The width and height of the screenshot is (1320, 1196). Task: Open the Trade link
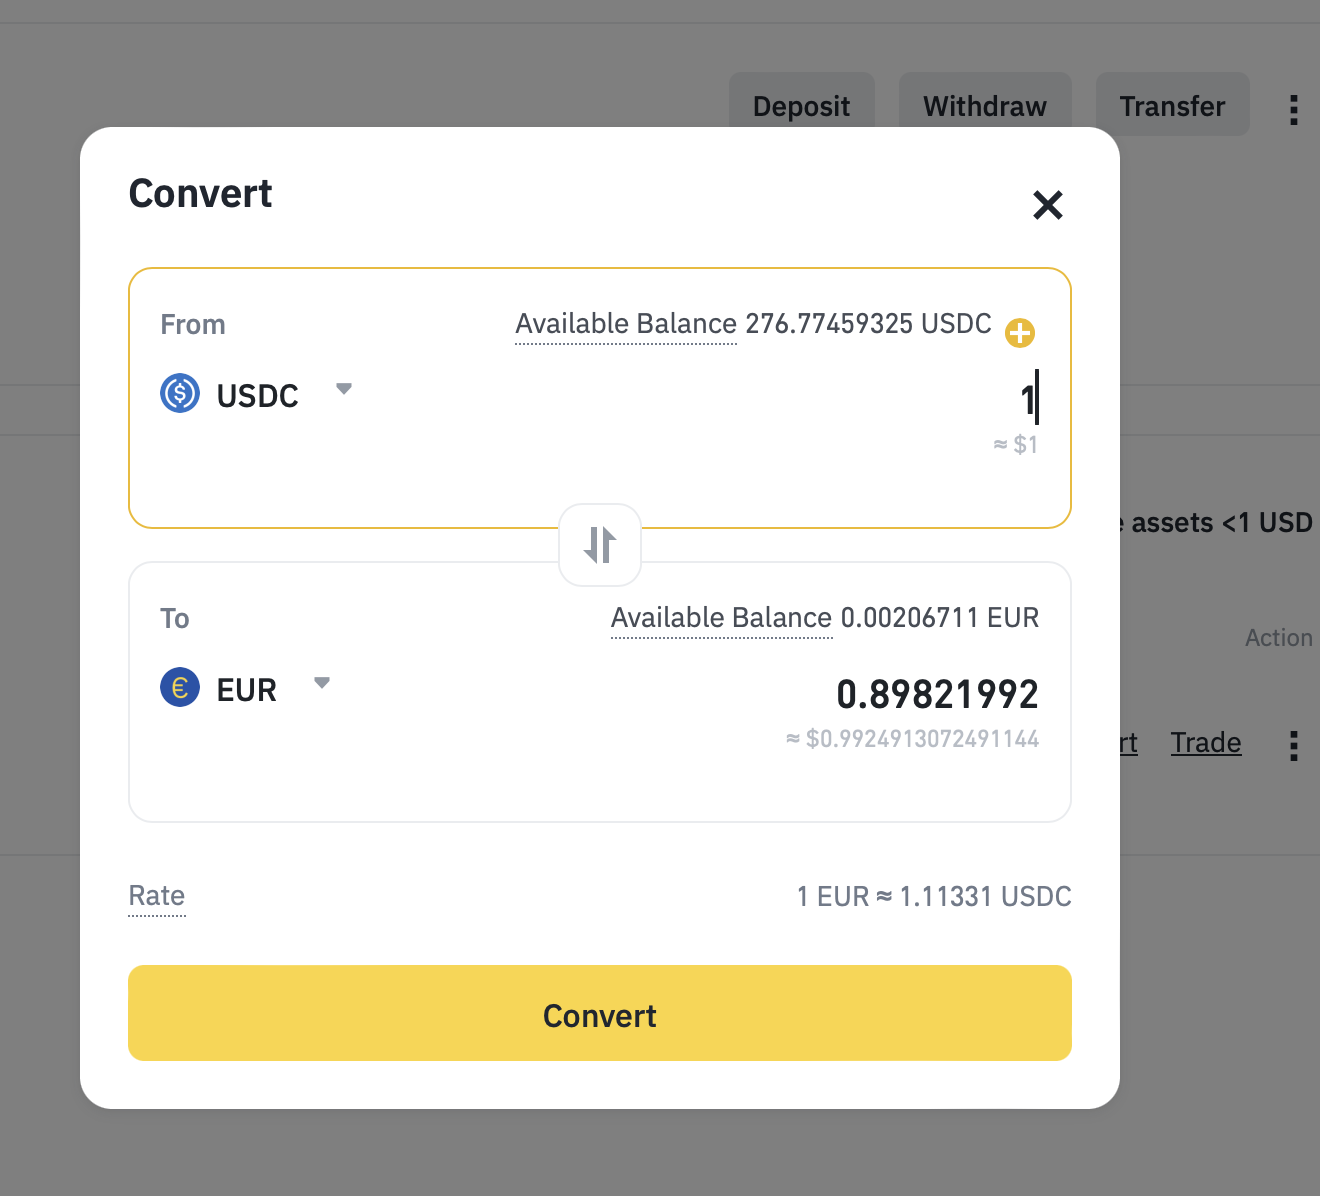coord(1206,743)
